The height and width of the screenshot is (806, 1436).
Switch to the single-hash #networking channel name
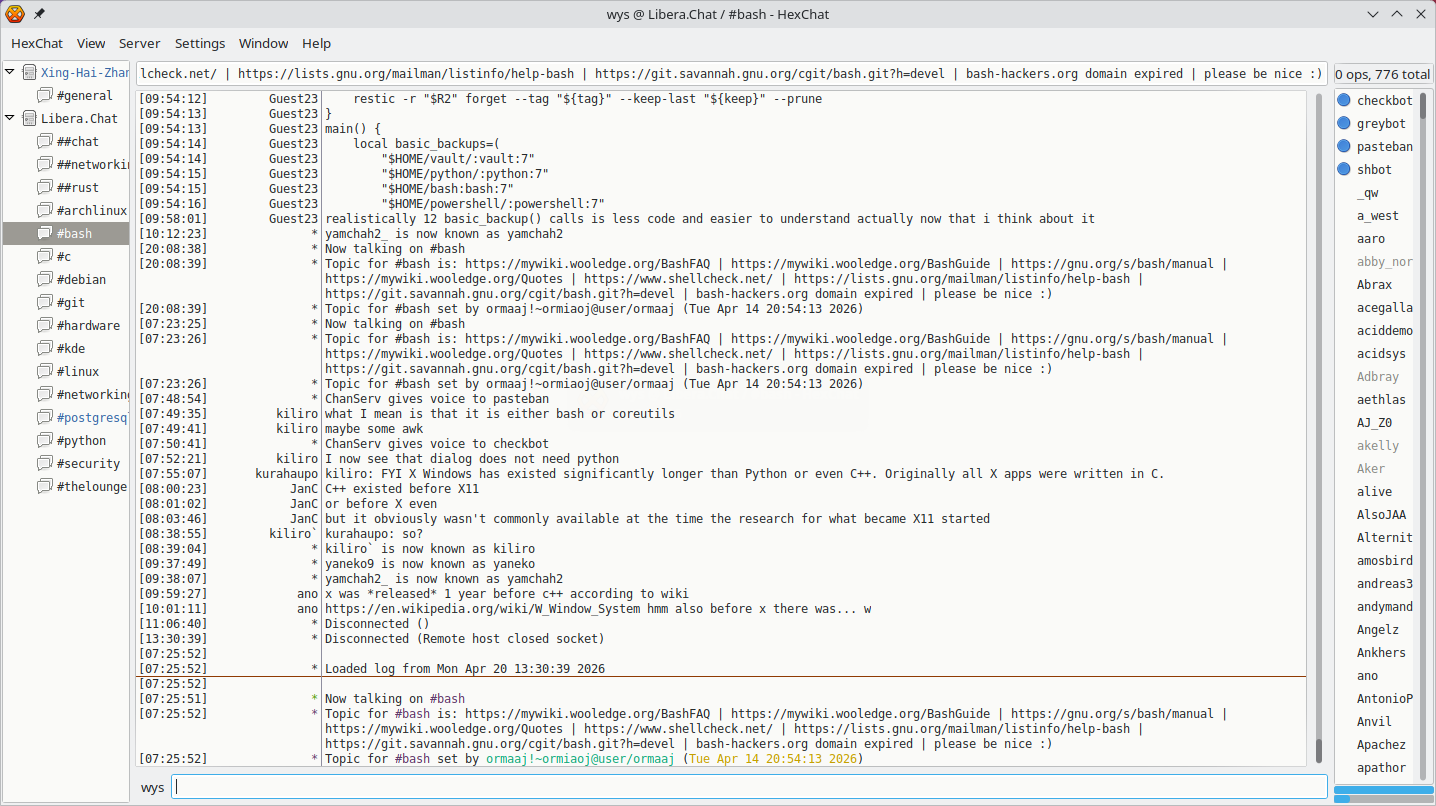click(94, 394)
